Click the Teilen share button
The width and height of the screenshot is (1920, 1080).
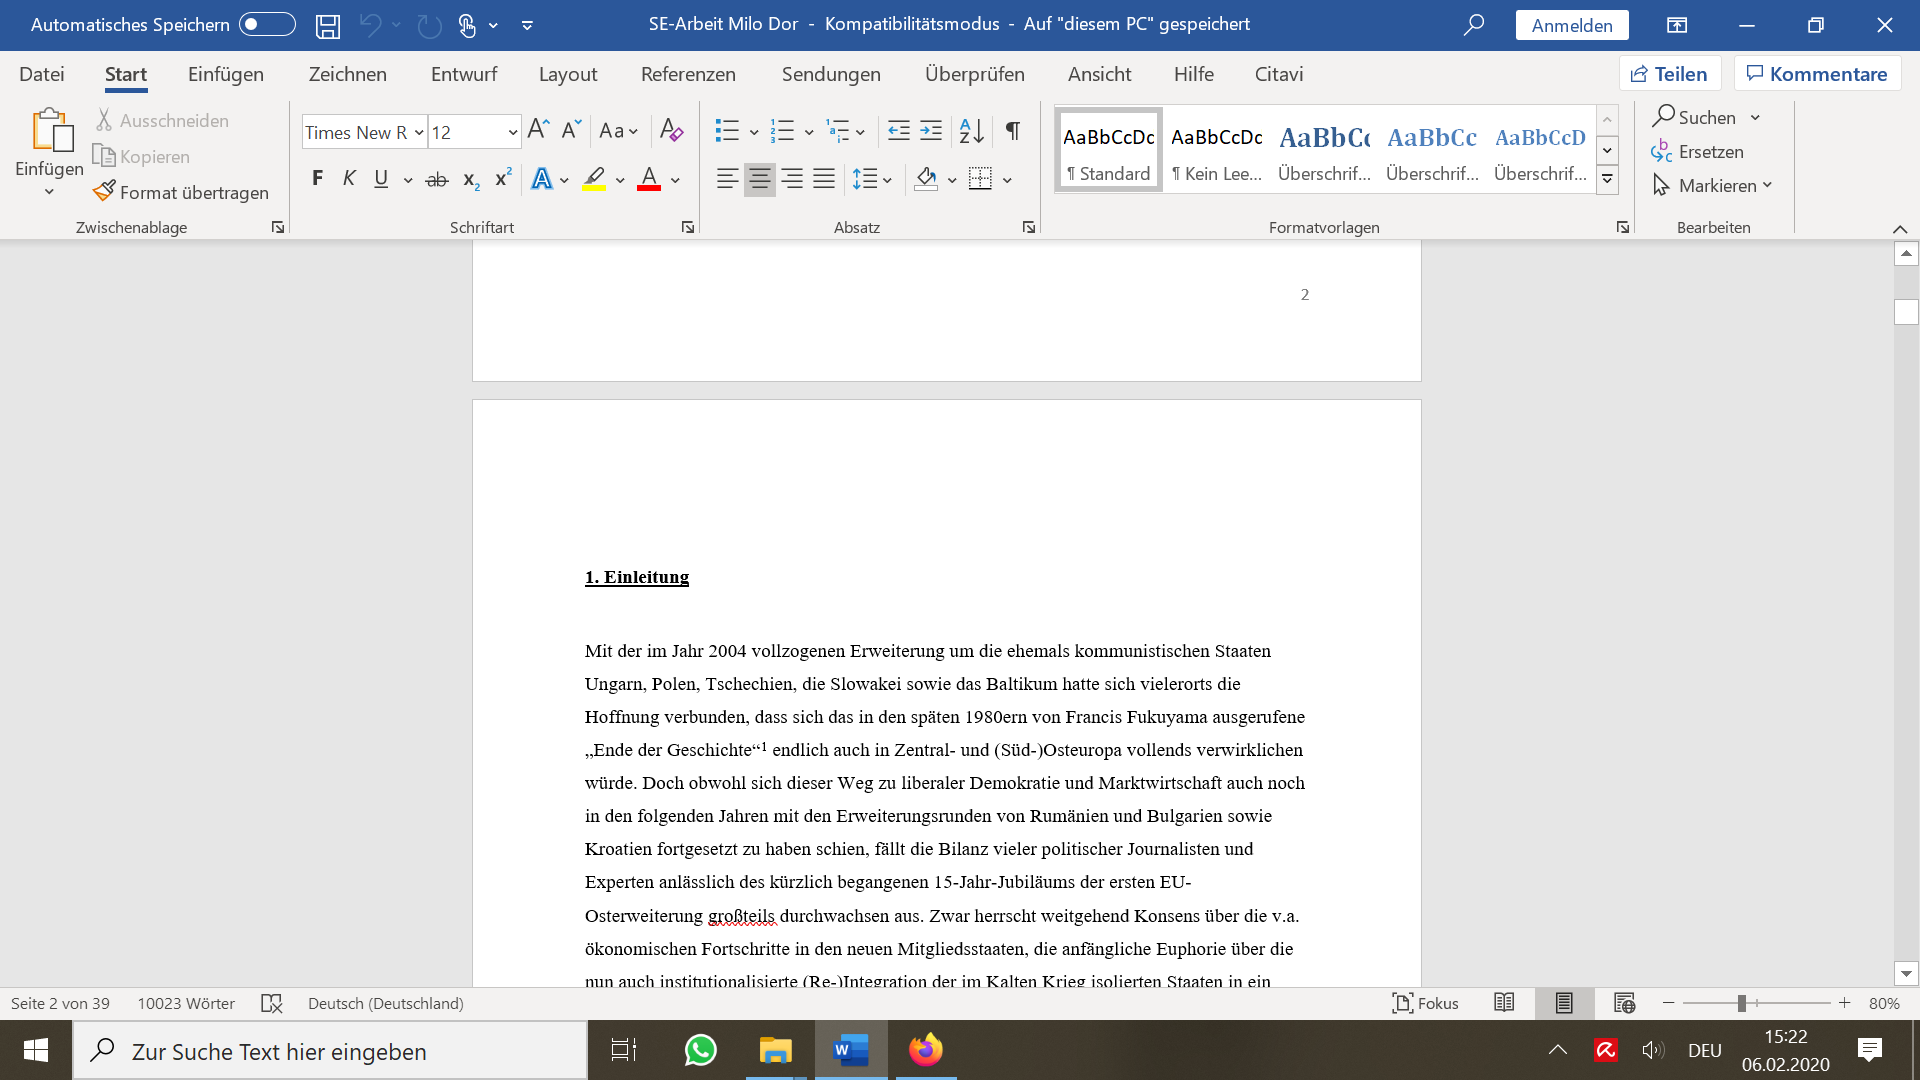pyautogui.click(x=1669, y=74)
